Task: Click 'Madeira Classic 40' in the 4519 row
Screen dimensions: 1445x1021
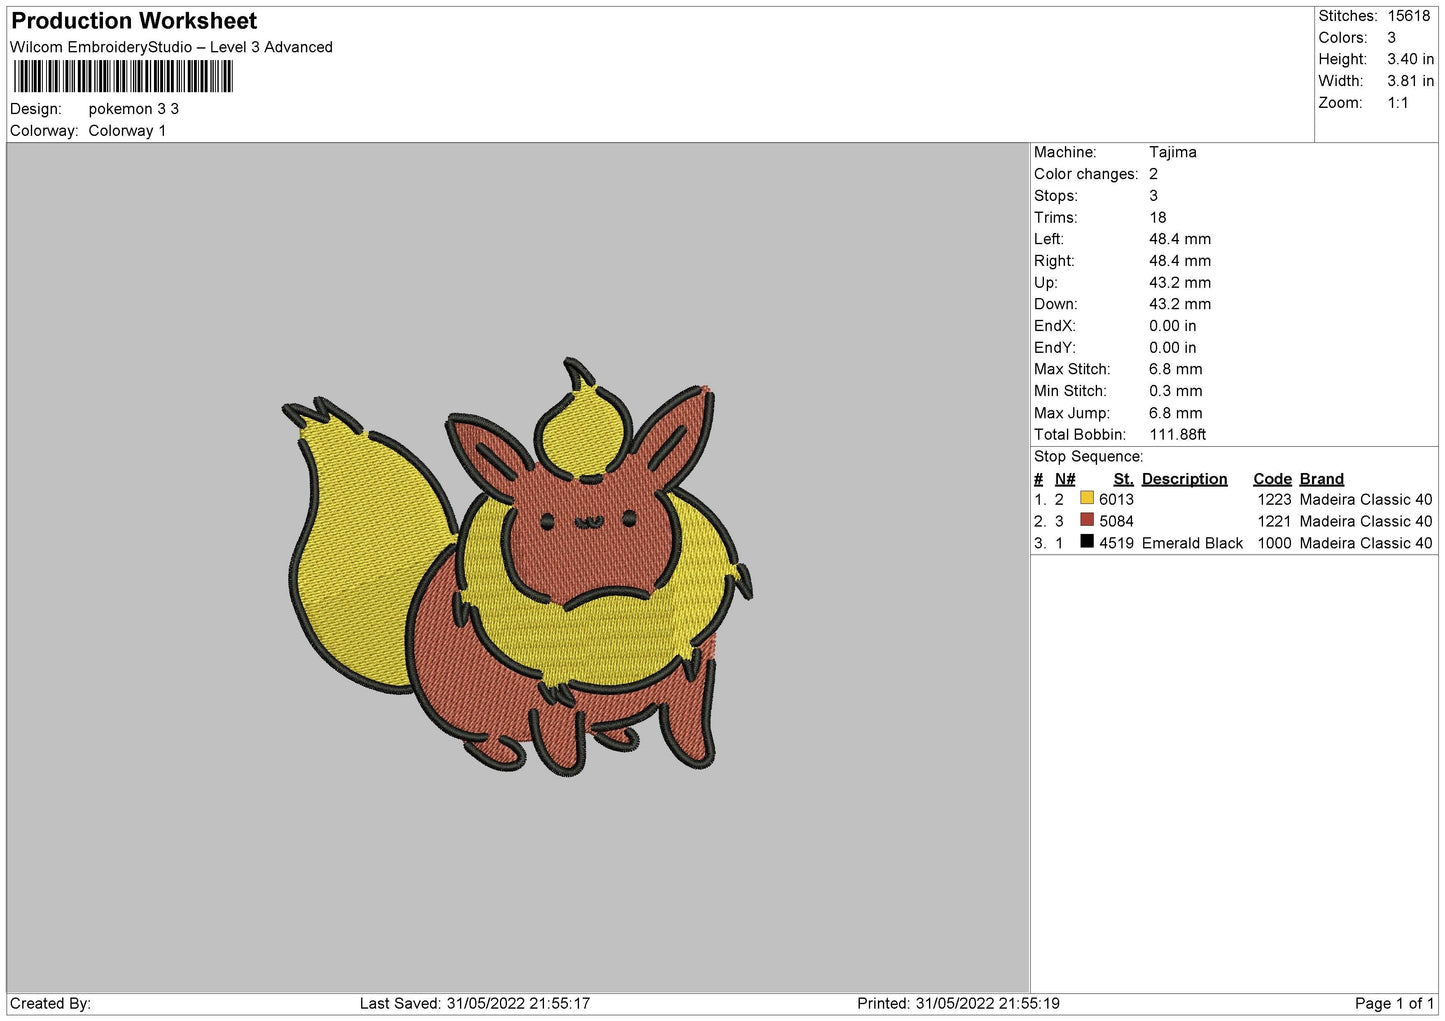Action: click(x=1366, y=543)
